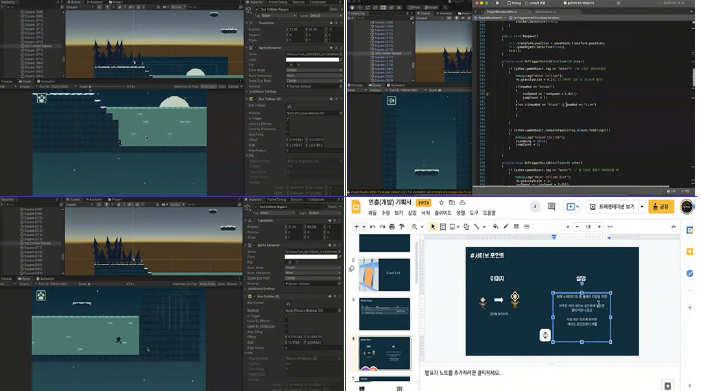
Task: Open the Draw Mode dropdown in the top-left Inspector
Action: click(x=313, y=70)
